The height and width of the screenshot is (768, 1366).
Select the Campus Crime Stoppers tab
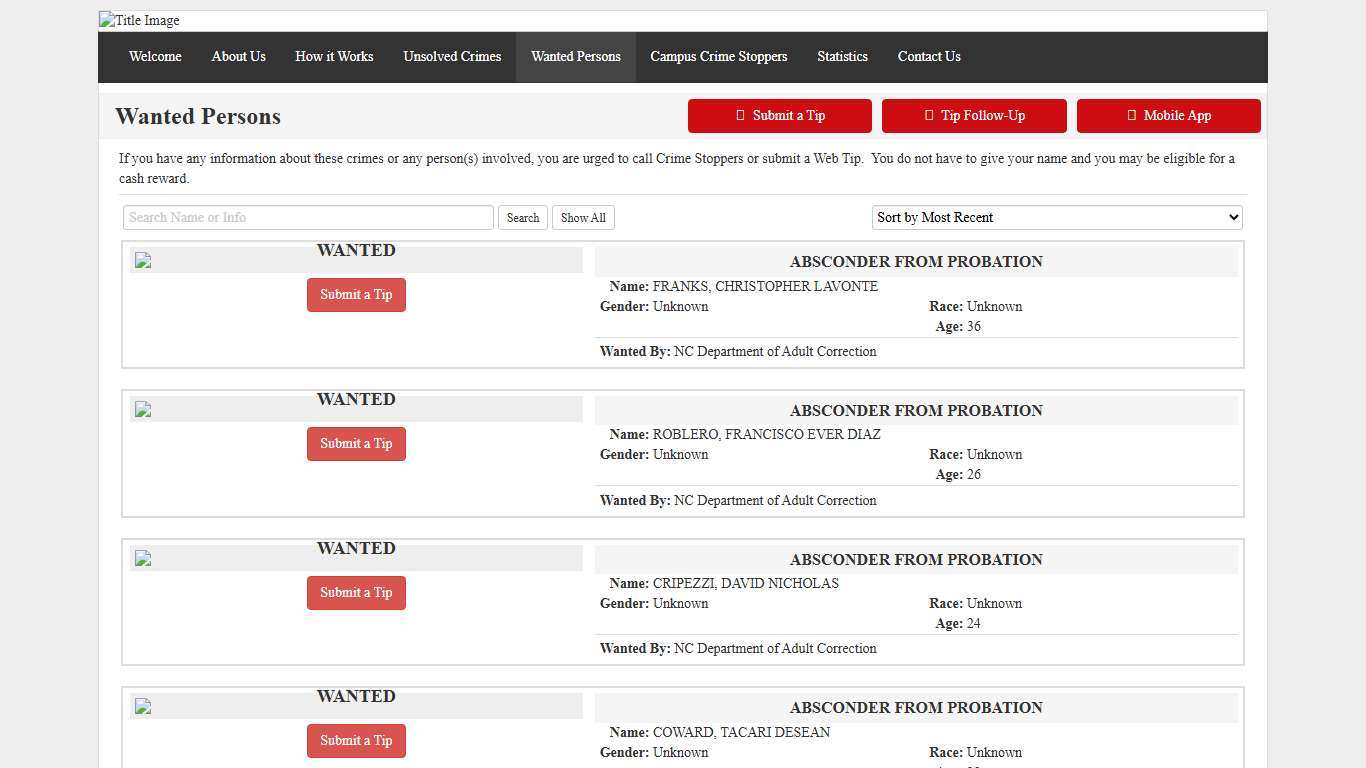718,57
